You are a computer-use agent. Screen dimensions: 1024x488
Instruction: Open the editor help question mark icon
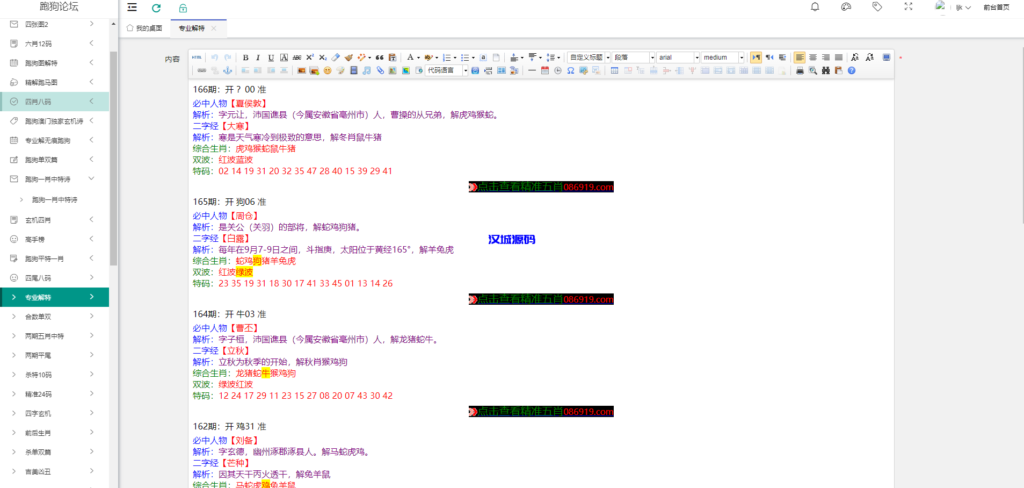851,71
